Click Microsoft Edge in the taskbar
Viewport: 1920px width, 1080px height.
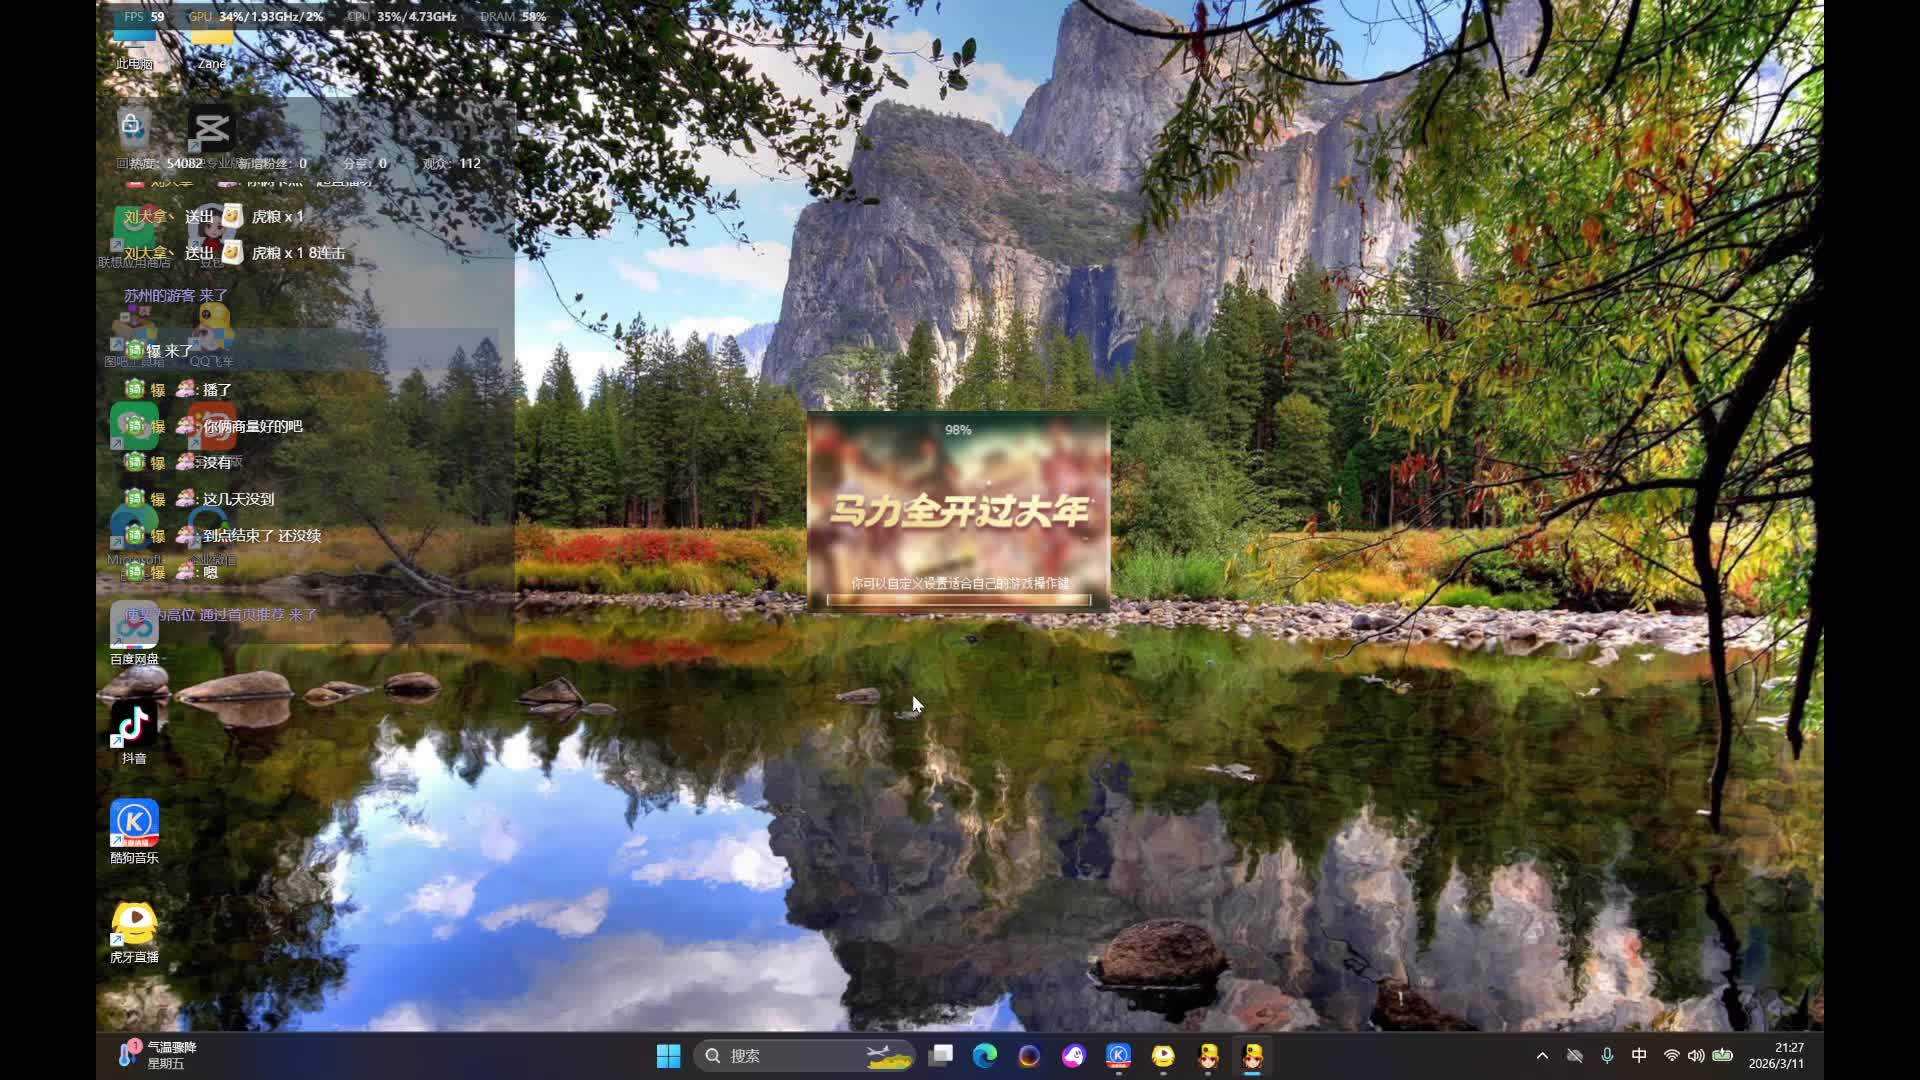984,1056
